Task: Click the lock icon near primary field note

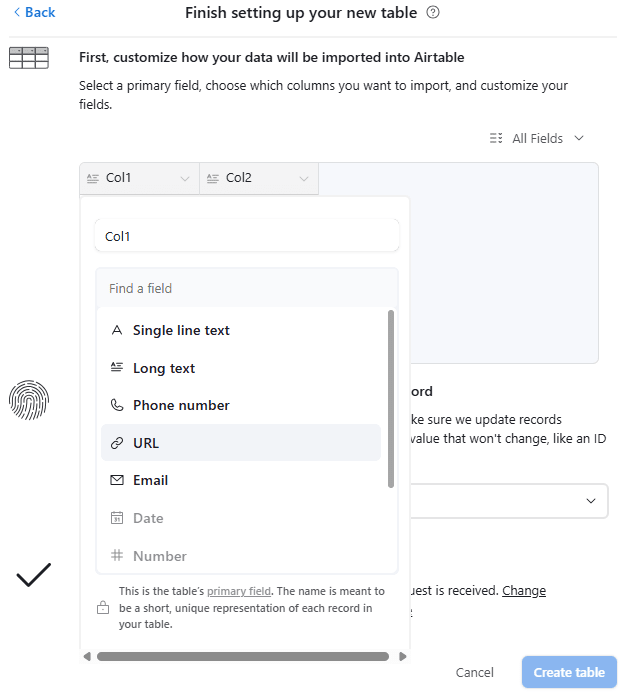Action: click(x=102, y=607)
